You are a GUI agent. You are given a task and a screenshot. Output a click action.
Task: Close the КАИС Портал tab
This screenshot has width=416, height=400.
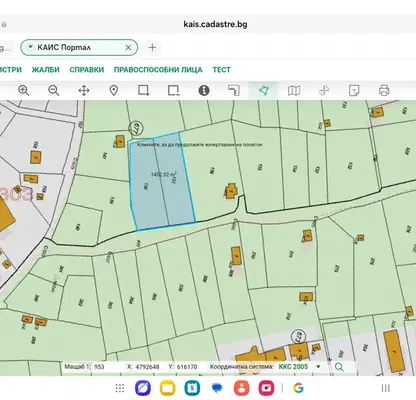128,48
